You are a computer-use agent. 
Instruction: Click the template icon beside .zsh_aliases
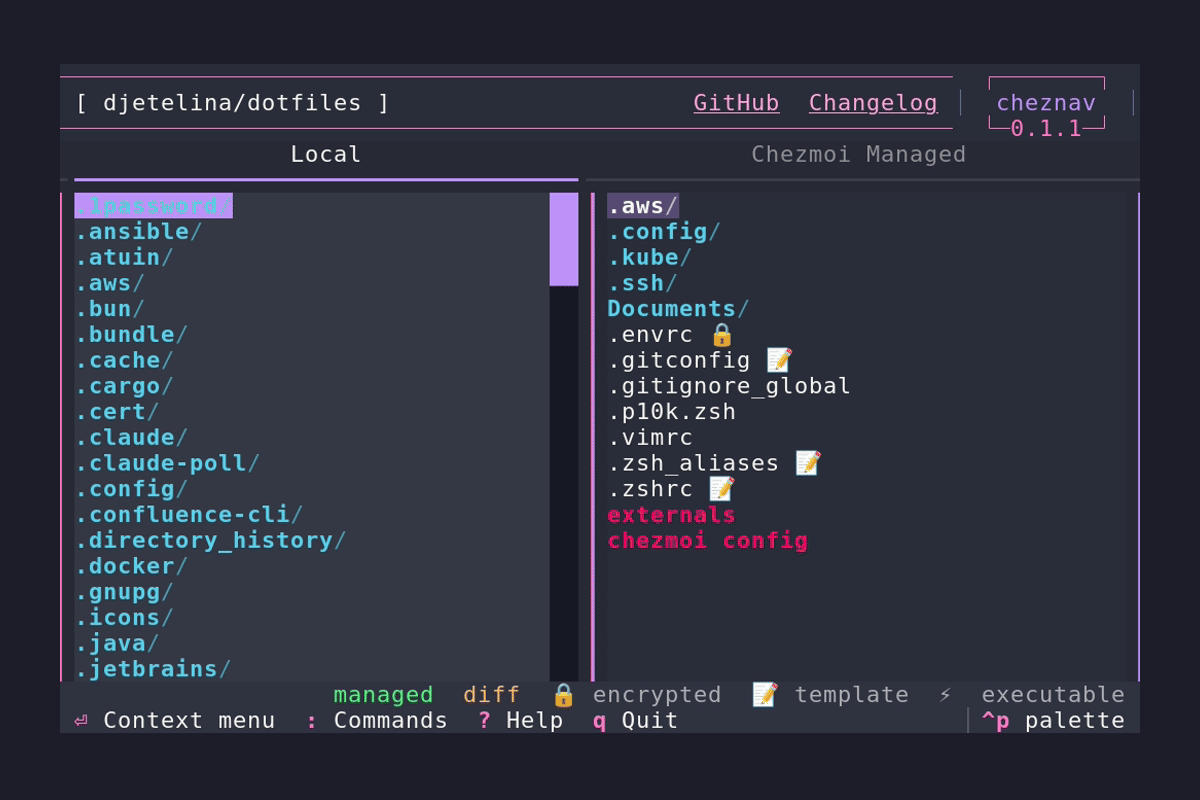pos(809,463)
